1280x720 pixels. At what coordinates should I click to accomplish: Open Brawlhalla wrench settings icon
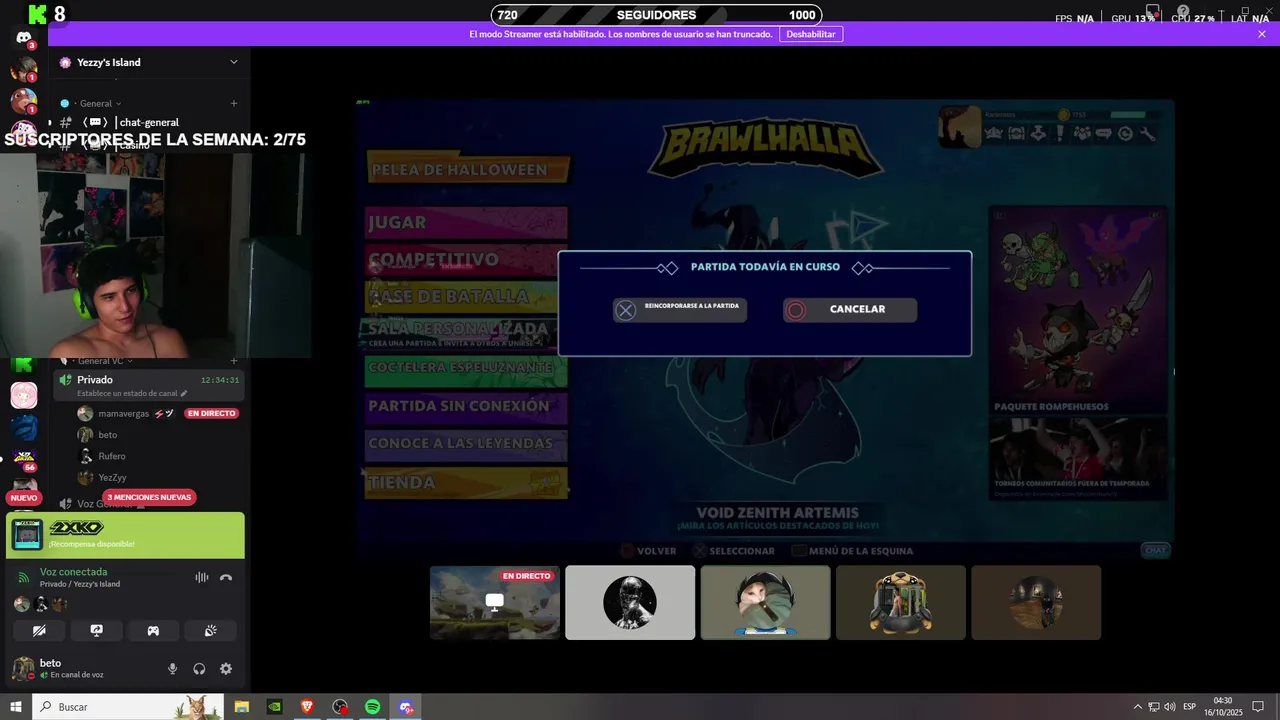tap(1148, 134)
